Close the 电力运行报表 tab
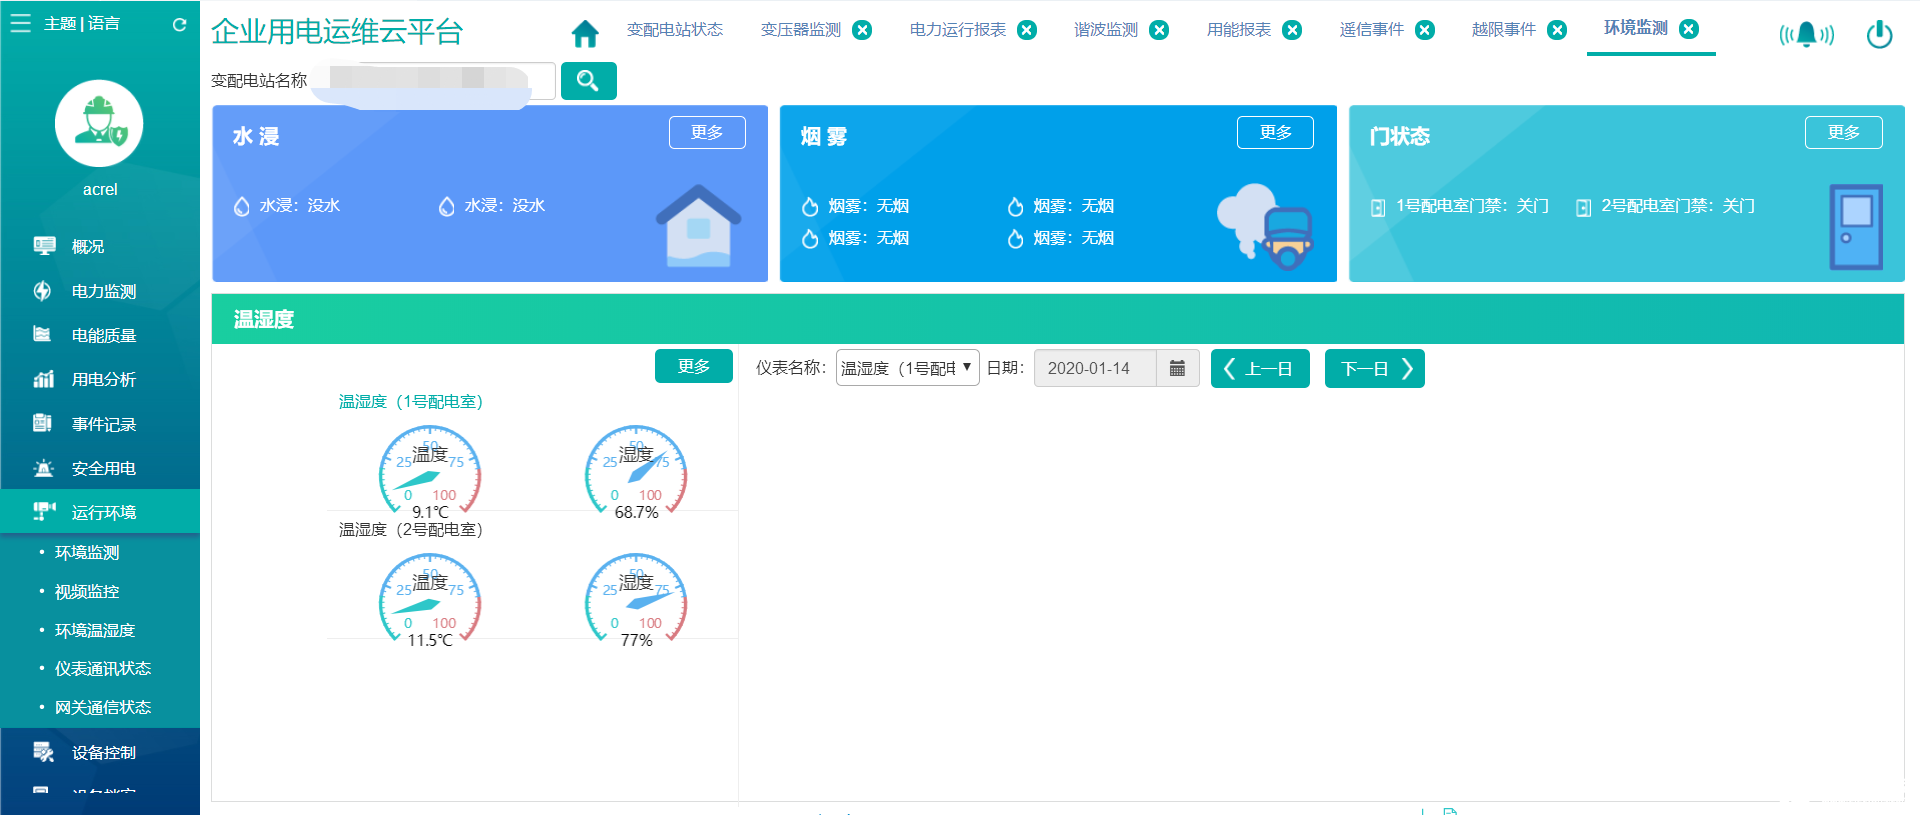The image size is (1920, 815). pyautogui.click(x=1027, y=30)
